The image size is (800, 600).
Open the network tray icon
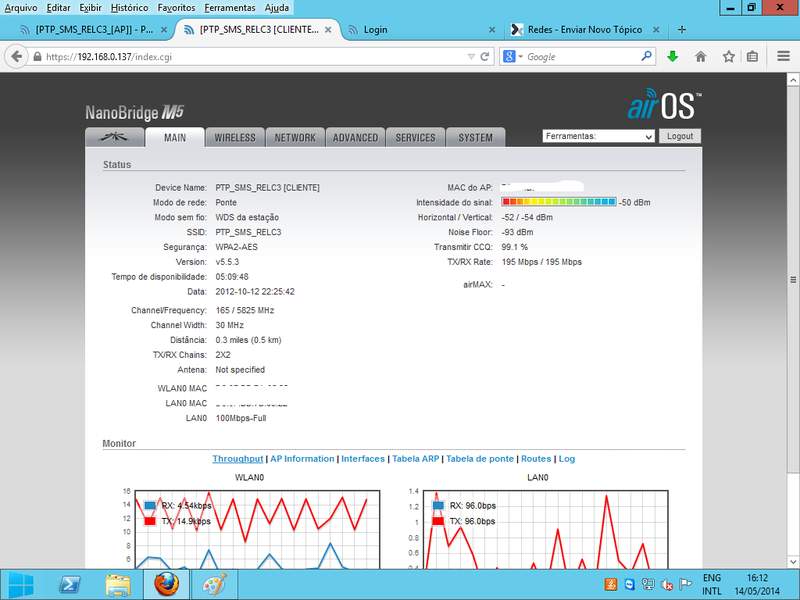648,585
